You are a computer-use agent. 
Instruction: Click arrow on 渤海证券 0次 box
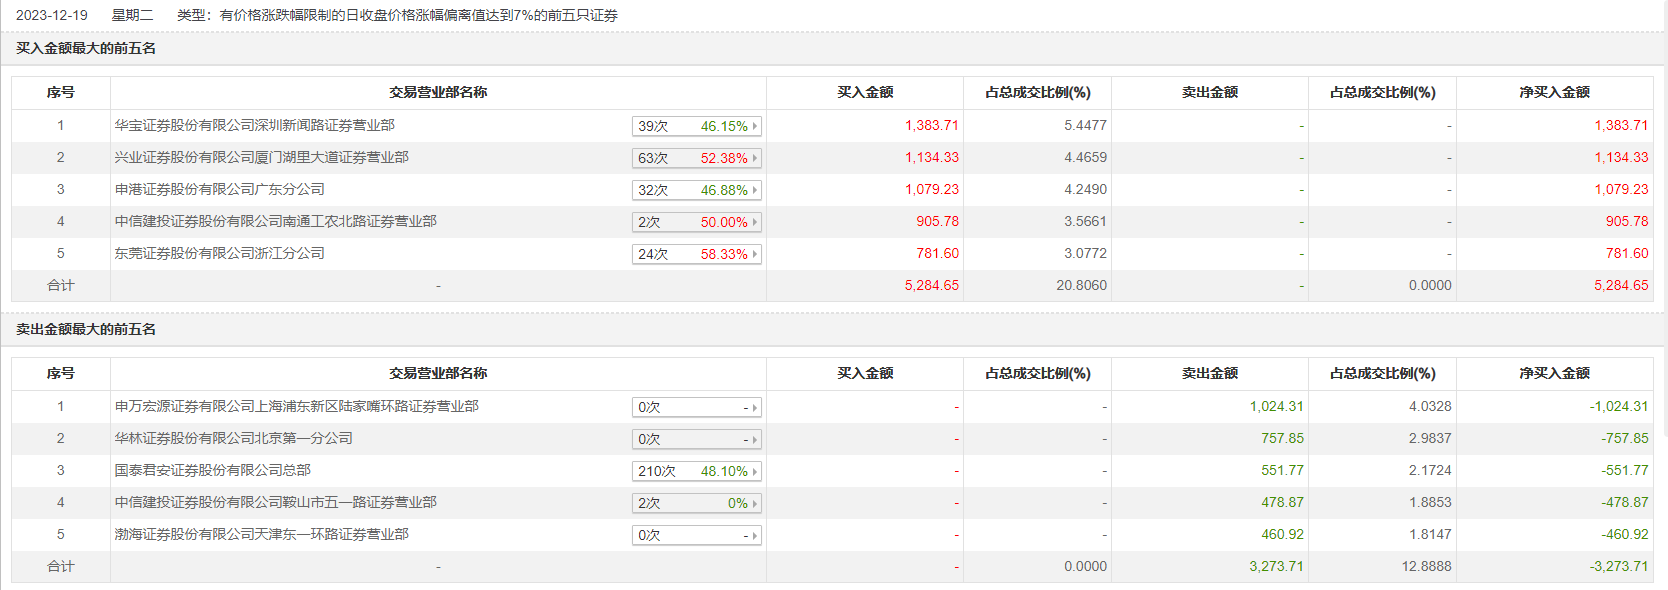pos(755,535)
